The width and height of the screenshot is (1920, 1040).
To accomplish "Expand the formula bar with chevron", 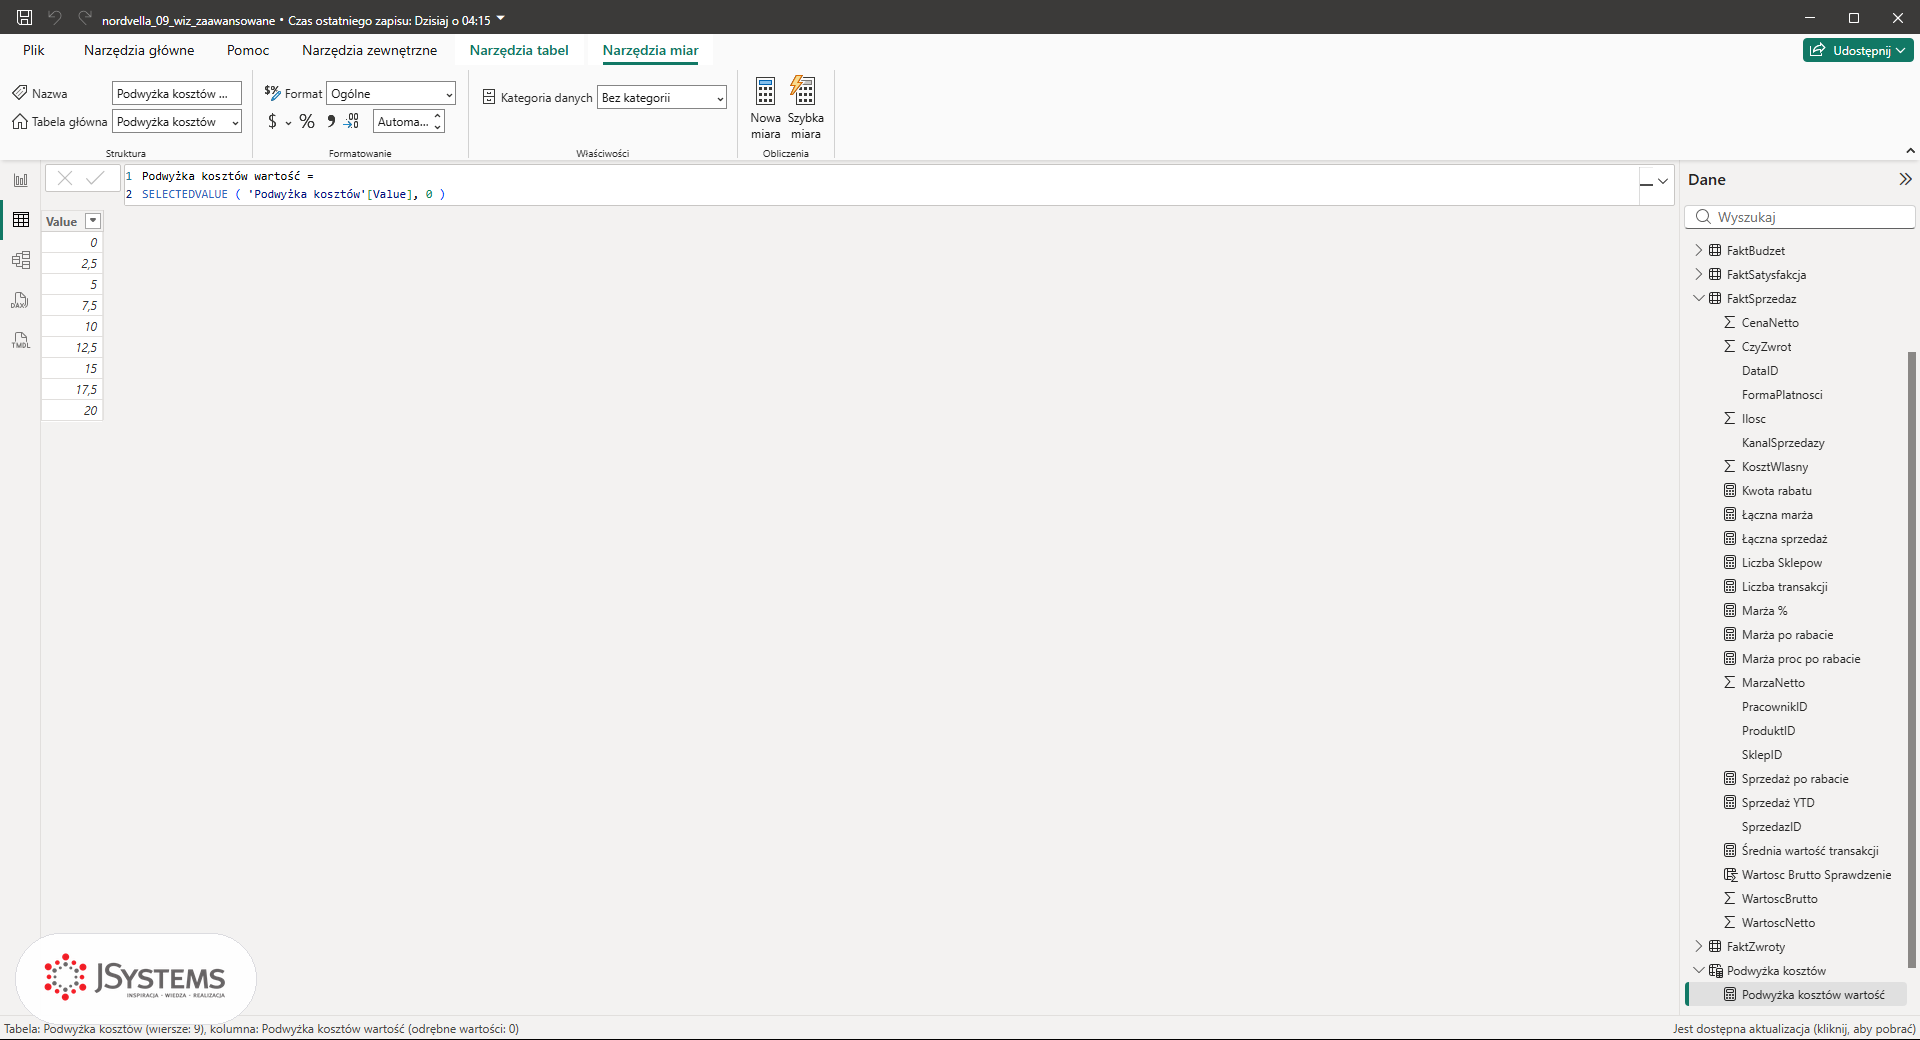I will tap(1663, 181).
